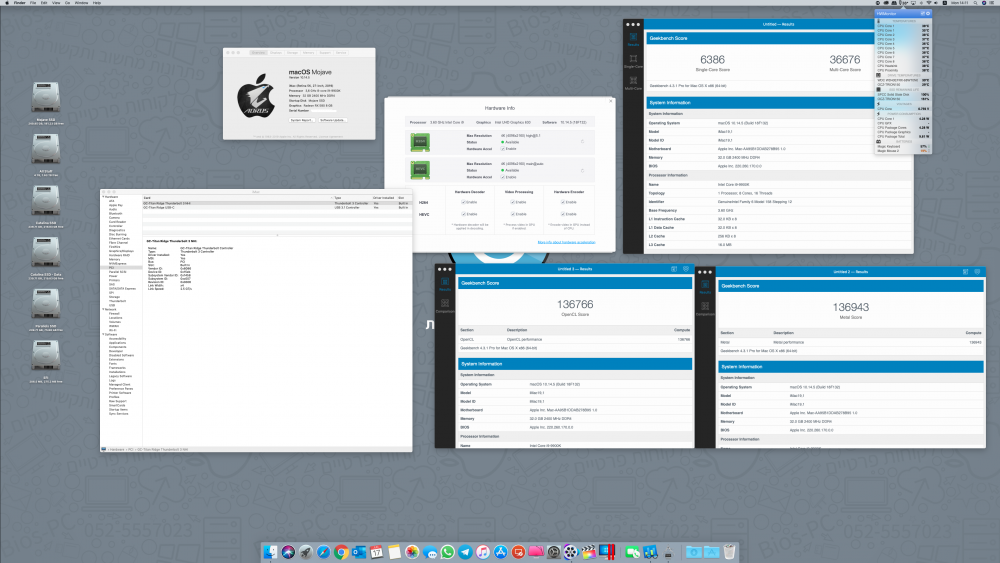Select Bluetooth in System Report sidebar

tap(115, 214)
